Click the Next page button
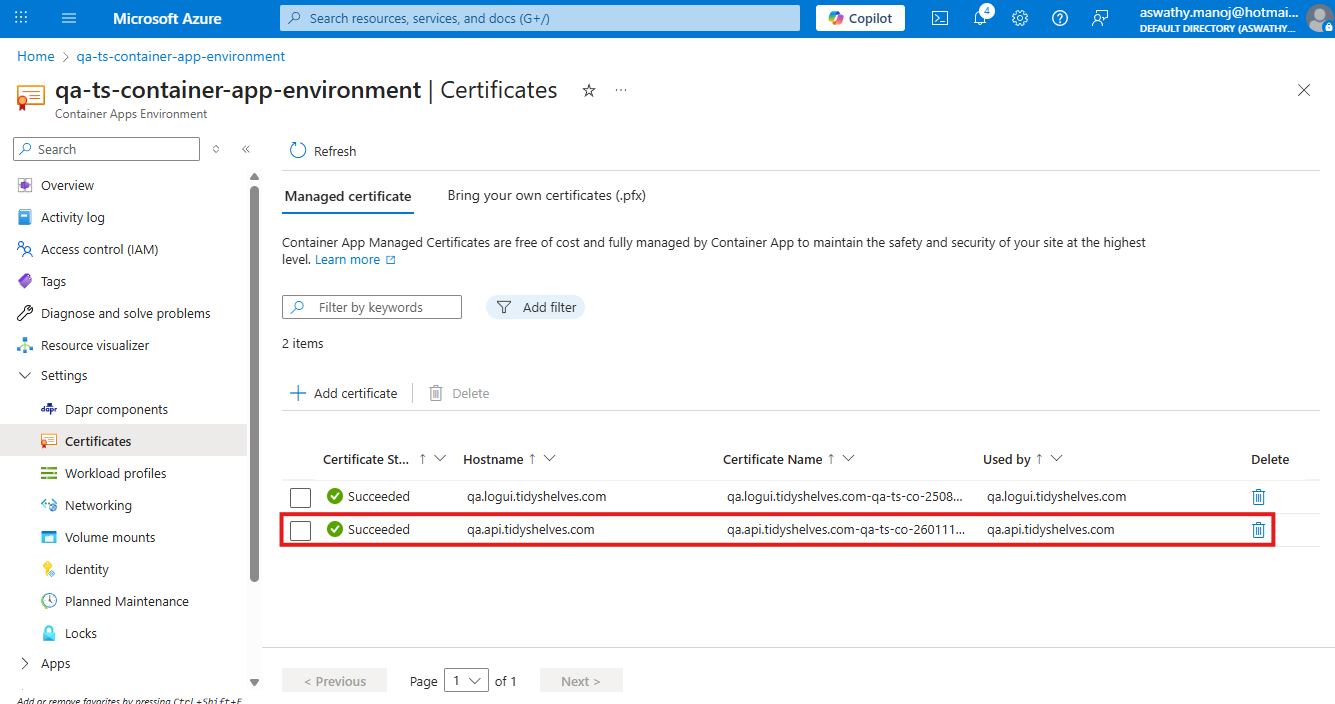Screen dimensions: 1335x704 coord(581,681)
